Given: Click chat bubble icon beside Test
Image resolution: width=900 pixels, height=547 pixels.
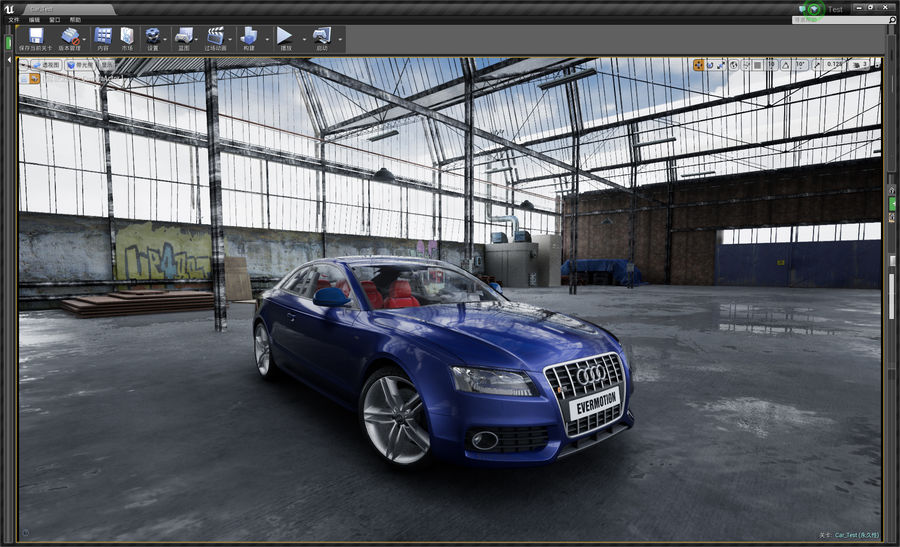Looking at the screenshot, I should coord(802,9).
